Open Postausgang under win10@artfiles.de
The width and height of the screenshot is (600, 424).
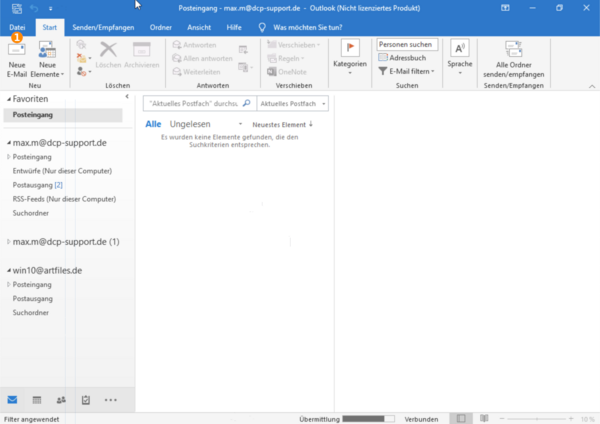point(33,298)
